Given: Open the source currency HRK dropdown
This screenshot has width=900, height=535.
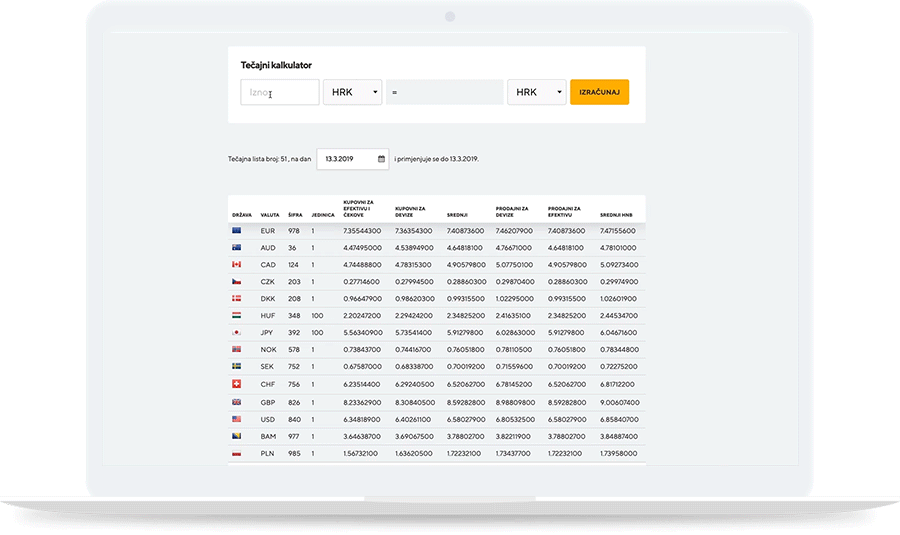Looking at the screenshot, I should 352,92.
